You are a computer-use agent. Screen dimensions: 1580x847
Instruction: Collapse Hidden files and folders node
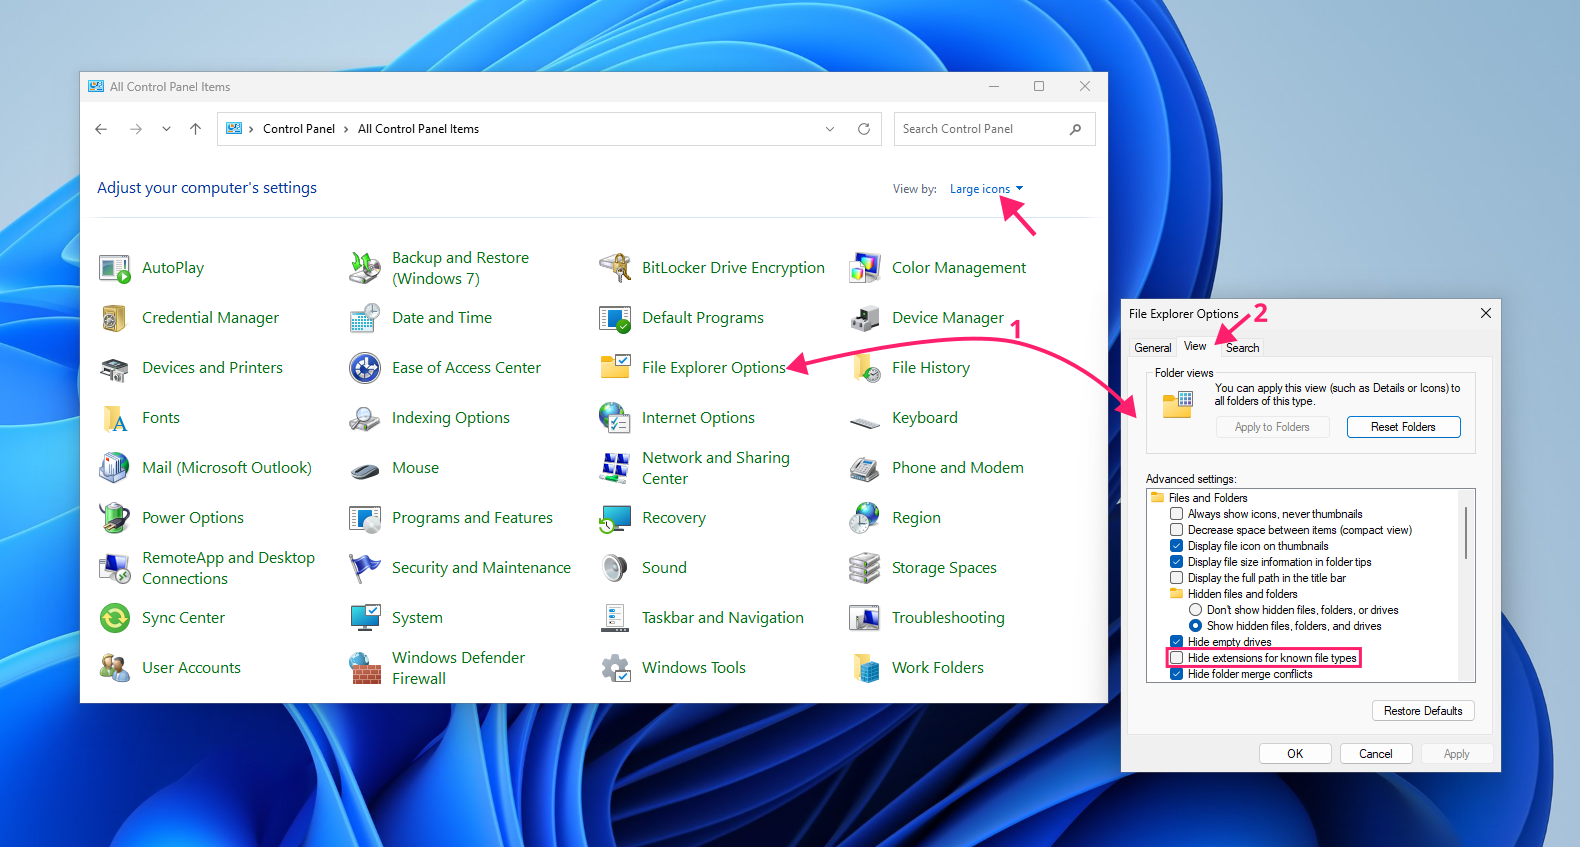(x=1177, y=594)
